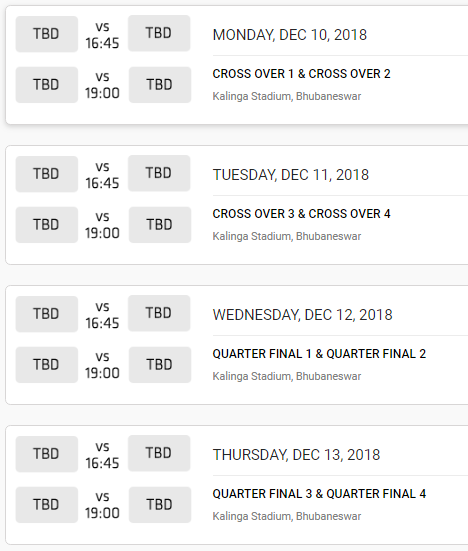Open Cross Over 1 & Cross Over 2 fixture
Screen dimensions: 468x551
pyautogui.click(x=301, y=74)
